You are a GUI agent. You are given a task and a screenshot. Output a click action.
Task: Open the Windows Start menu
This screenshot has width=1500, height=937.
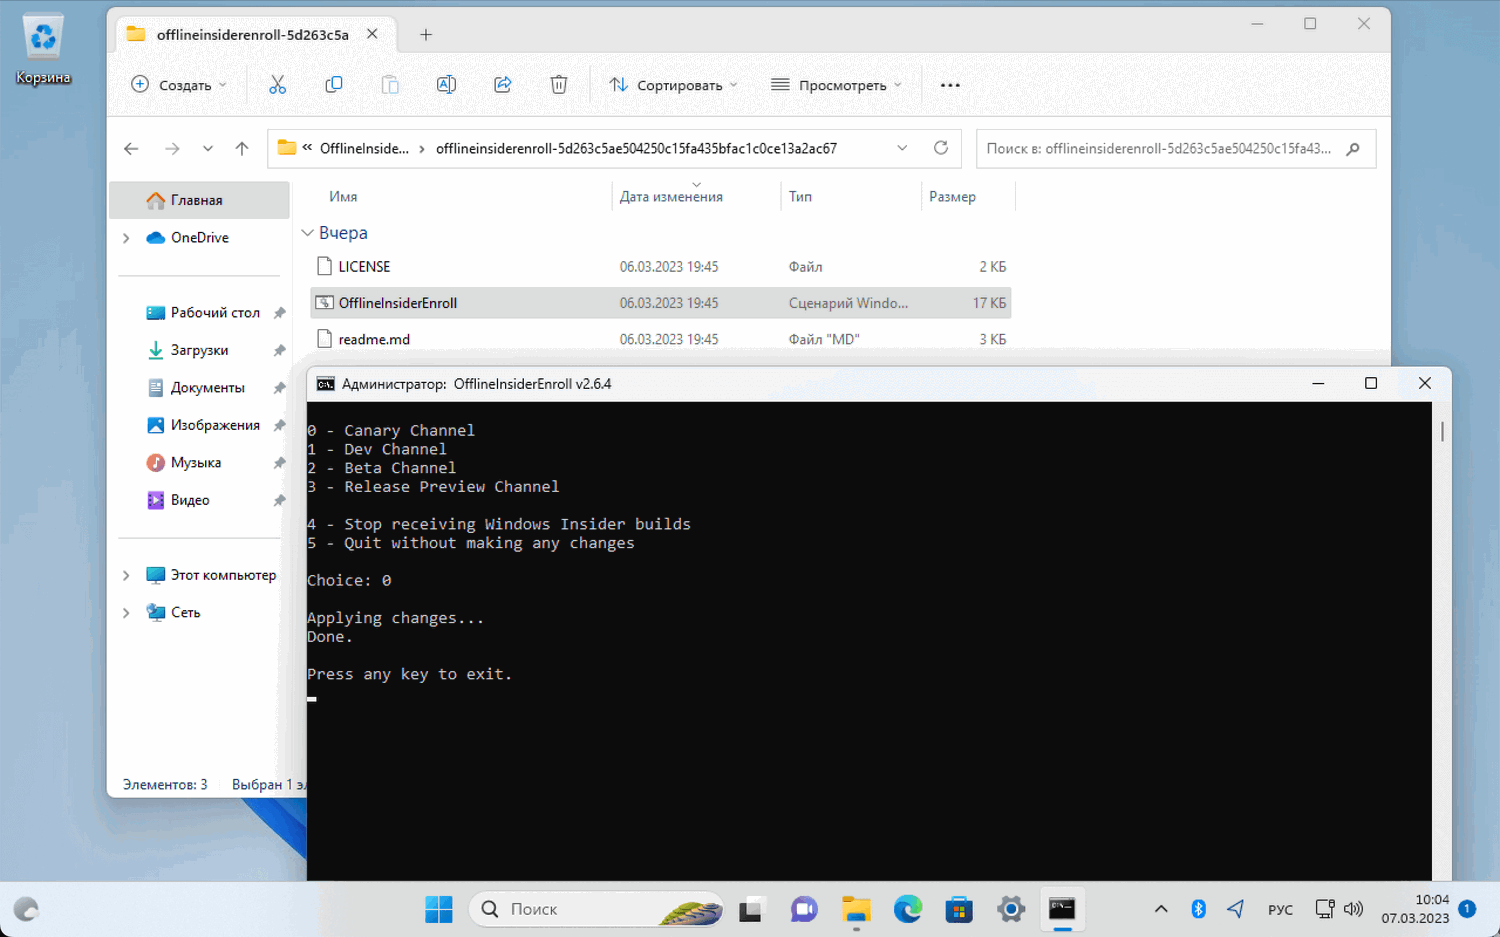click(x=439, y=909)
